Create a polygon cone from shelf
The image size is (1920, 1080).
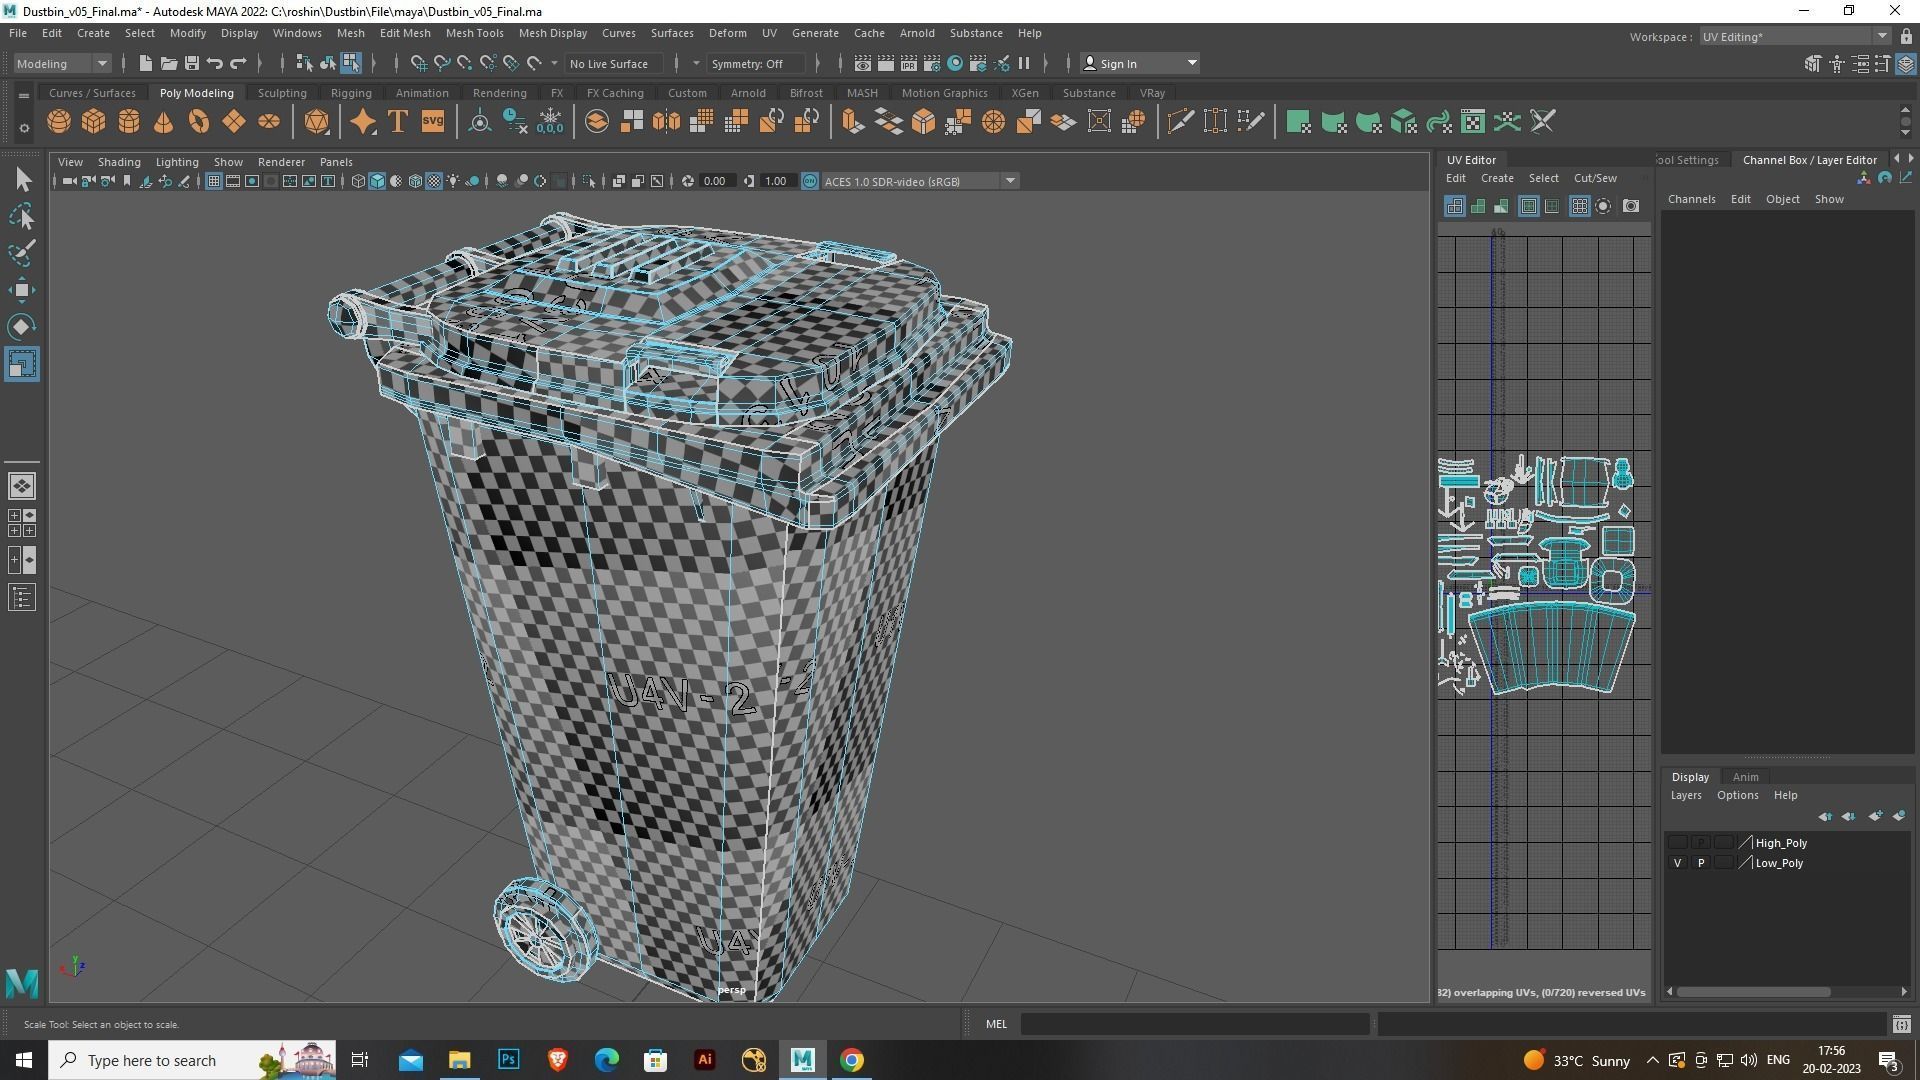[163, 122]
